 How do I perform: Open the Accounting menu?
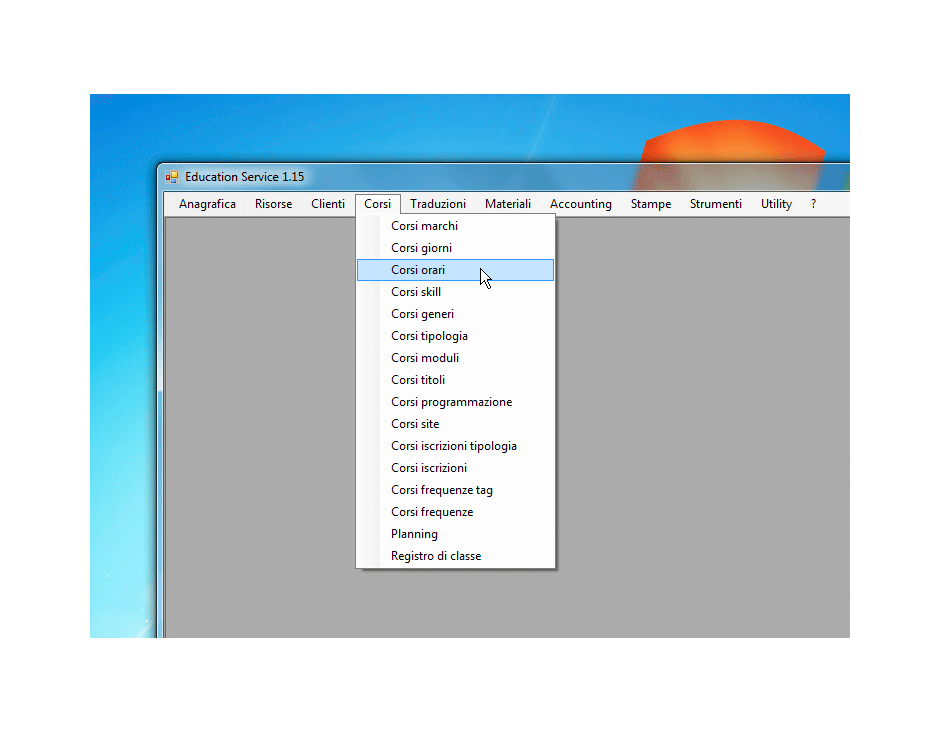coord(581,204)
